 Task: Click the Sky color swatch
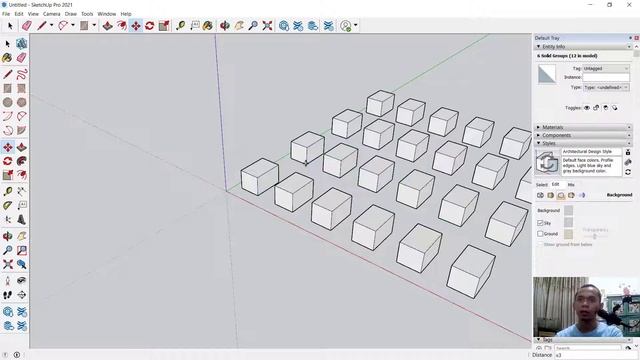coord(568,222)
